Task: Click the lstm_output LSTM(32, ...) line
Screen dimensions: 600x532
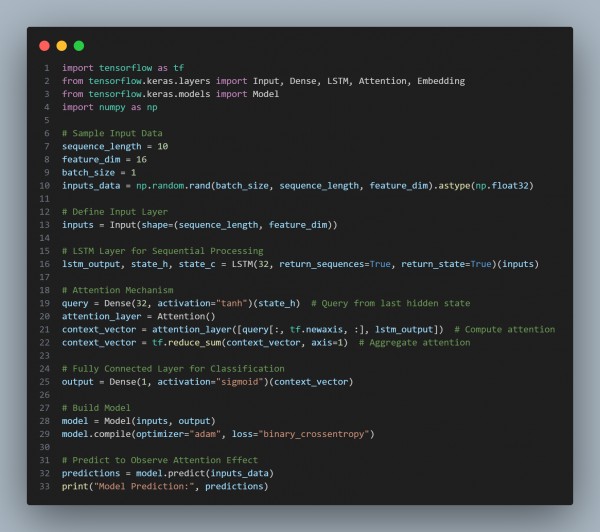Action: pyautogui.click(x=300, y=264)
